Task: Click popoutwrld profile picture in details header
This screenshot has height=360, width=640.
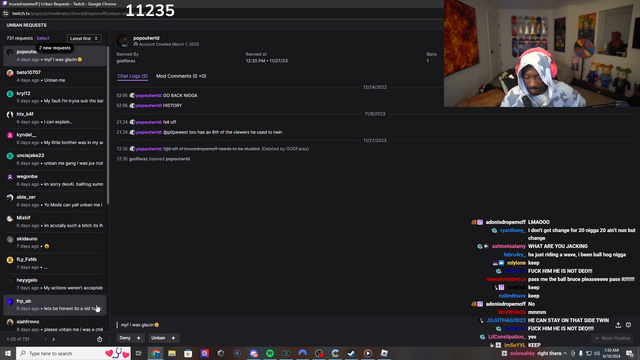Action: [123, 41]
